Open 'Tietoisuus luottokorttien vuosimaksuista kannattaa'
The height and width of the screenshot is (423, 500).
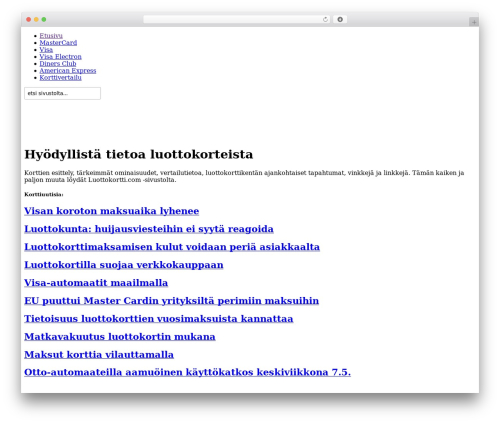click(x=159, y=319)
